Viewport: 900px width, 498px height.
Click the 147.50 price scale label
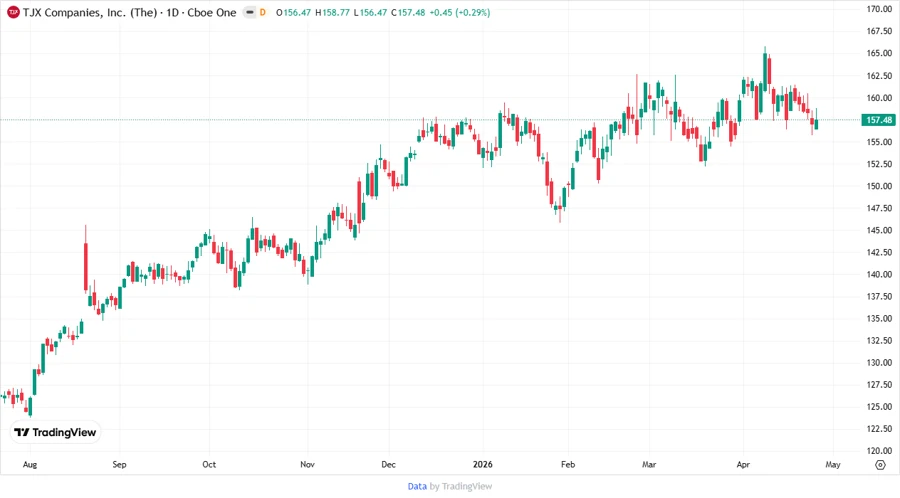pyautogui.click(x=879, y=208)
